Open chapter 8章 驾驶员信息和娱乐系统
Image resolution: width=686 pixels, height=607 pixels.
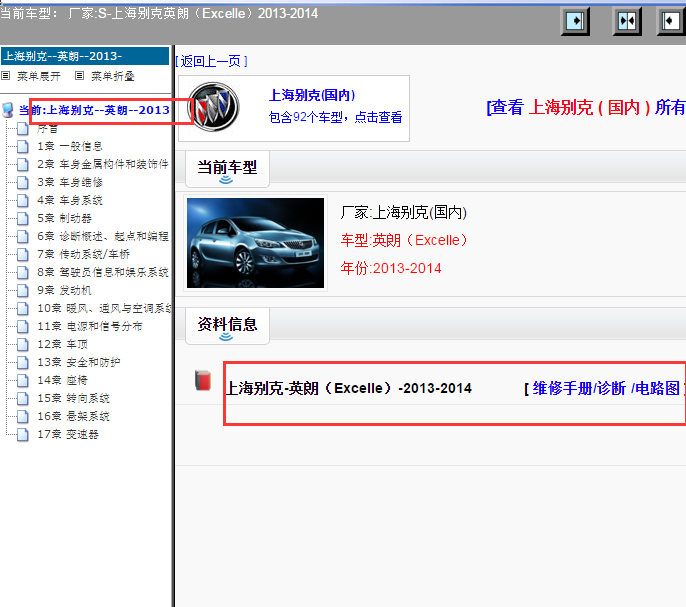pos(103,272)
